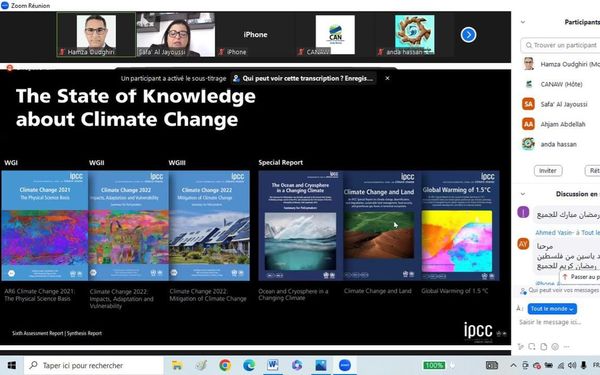Click 'Ahjam Abdellah' name in participants
This screenshot has height=375, width=600.
562,124
